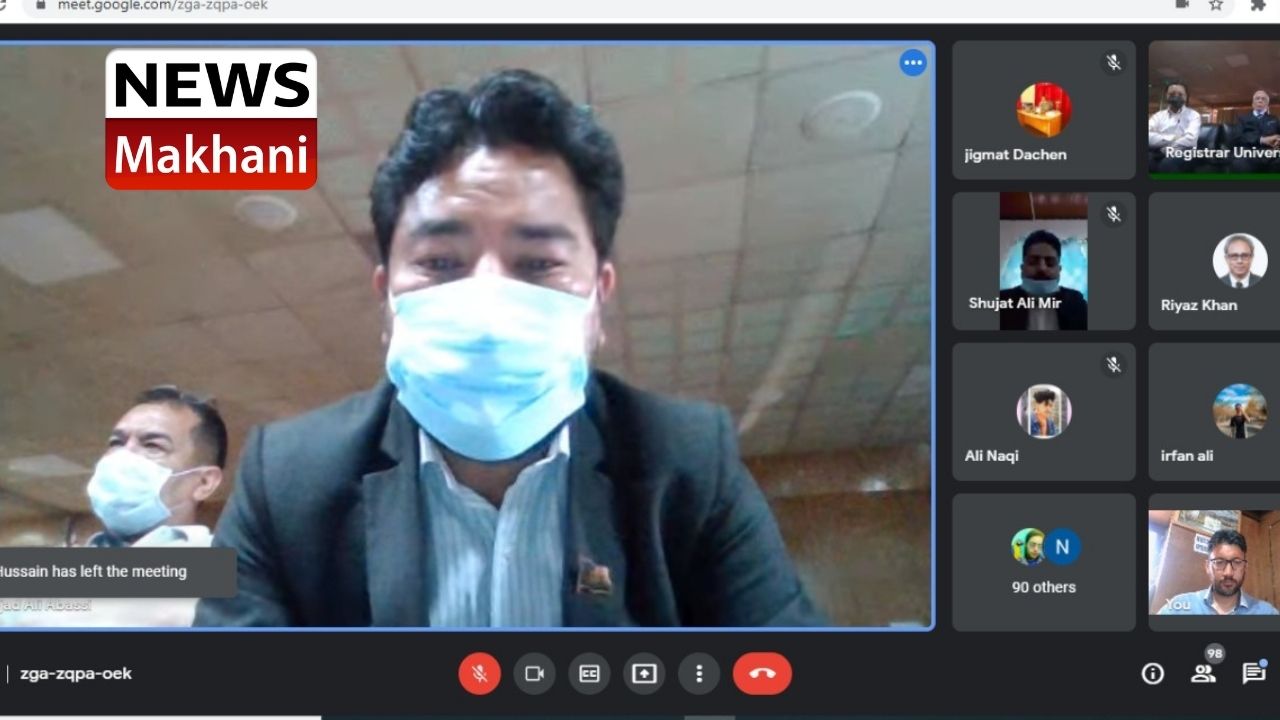The width and height of the screenshot is (1280, 720).
Task: Expand the 90 others participant tile
Action: coord(1043,562)
